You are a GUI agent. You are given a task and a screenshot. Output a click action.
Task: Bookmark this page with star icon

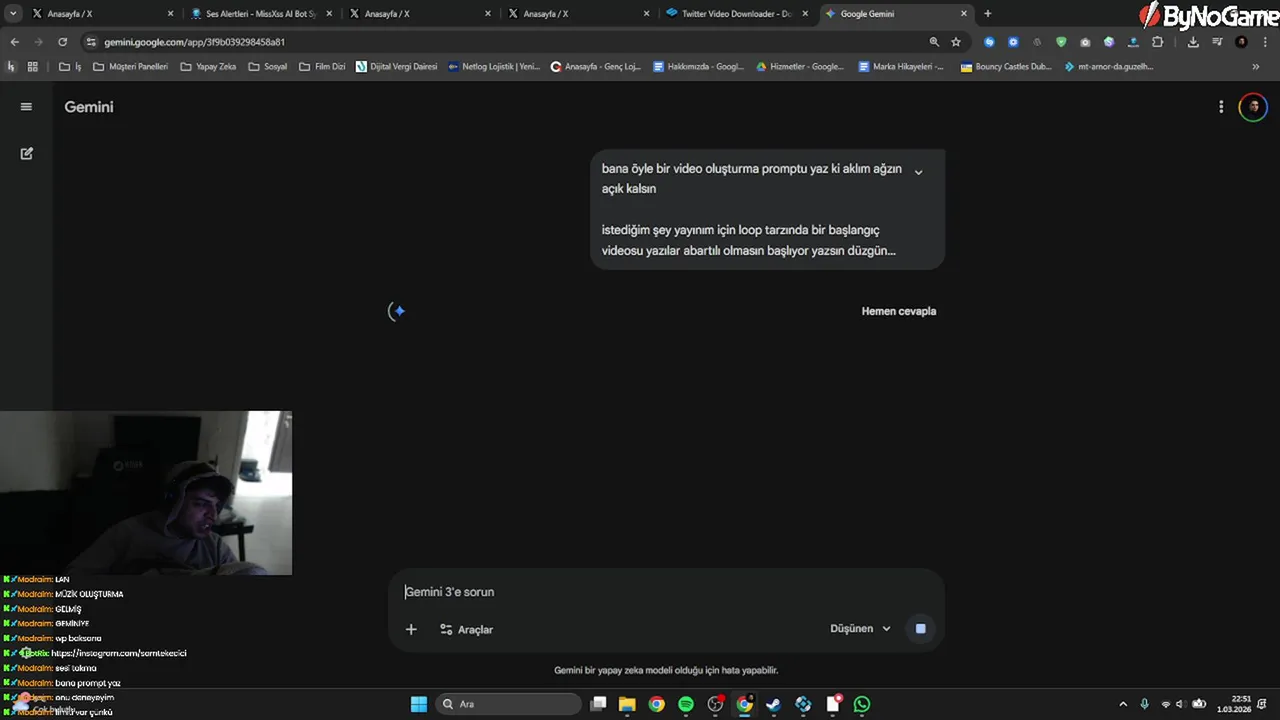coord(956,42)
